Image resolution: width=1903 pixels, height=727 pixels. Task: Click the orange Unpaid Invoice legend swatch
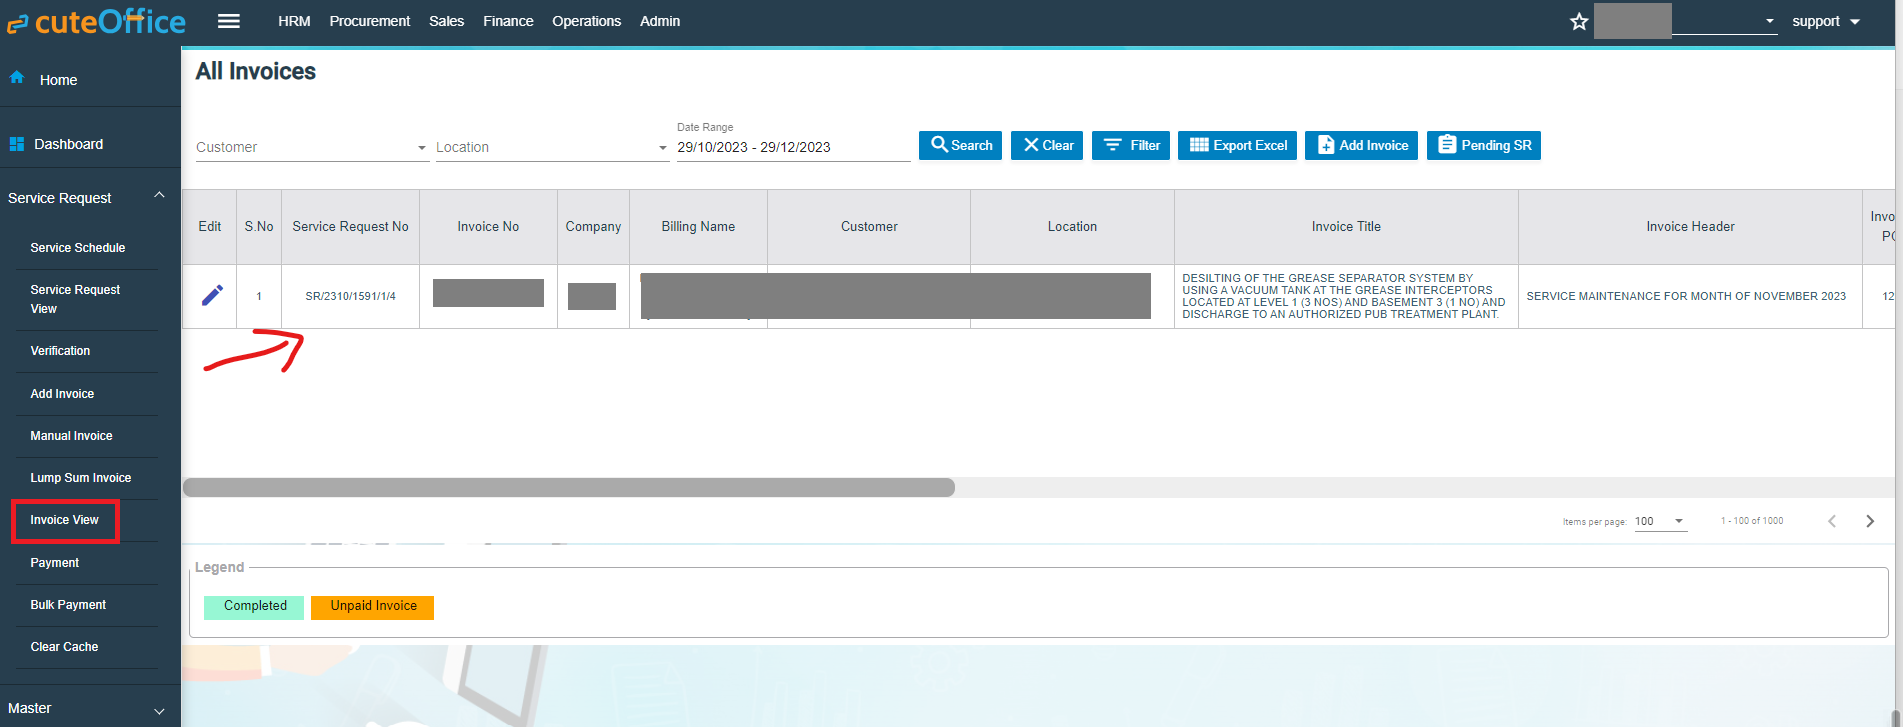(372, 607)
